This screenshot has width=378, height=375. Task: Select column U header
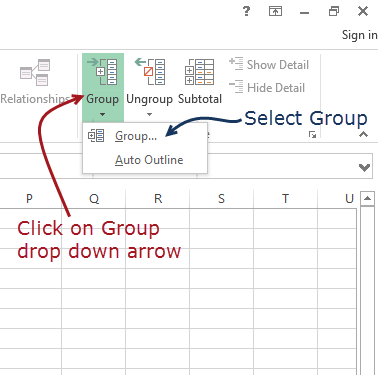337,199
